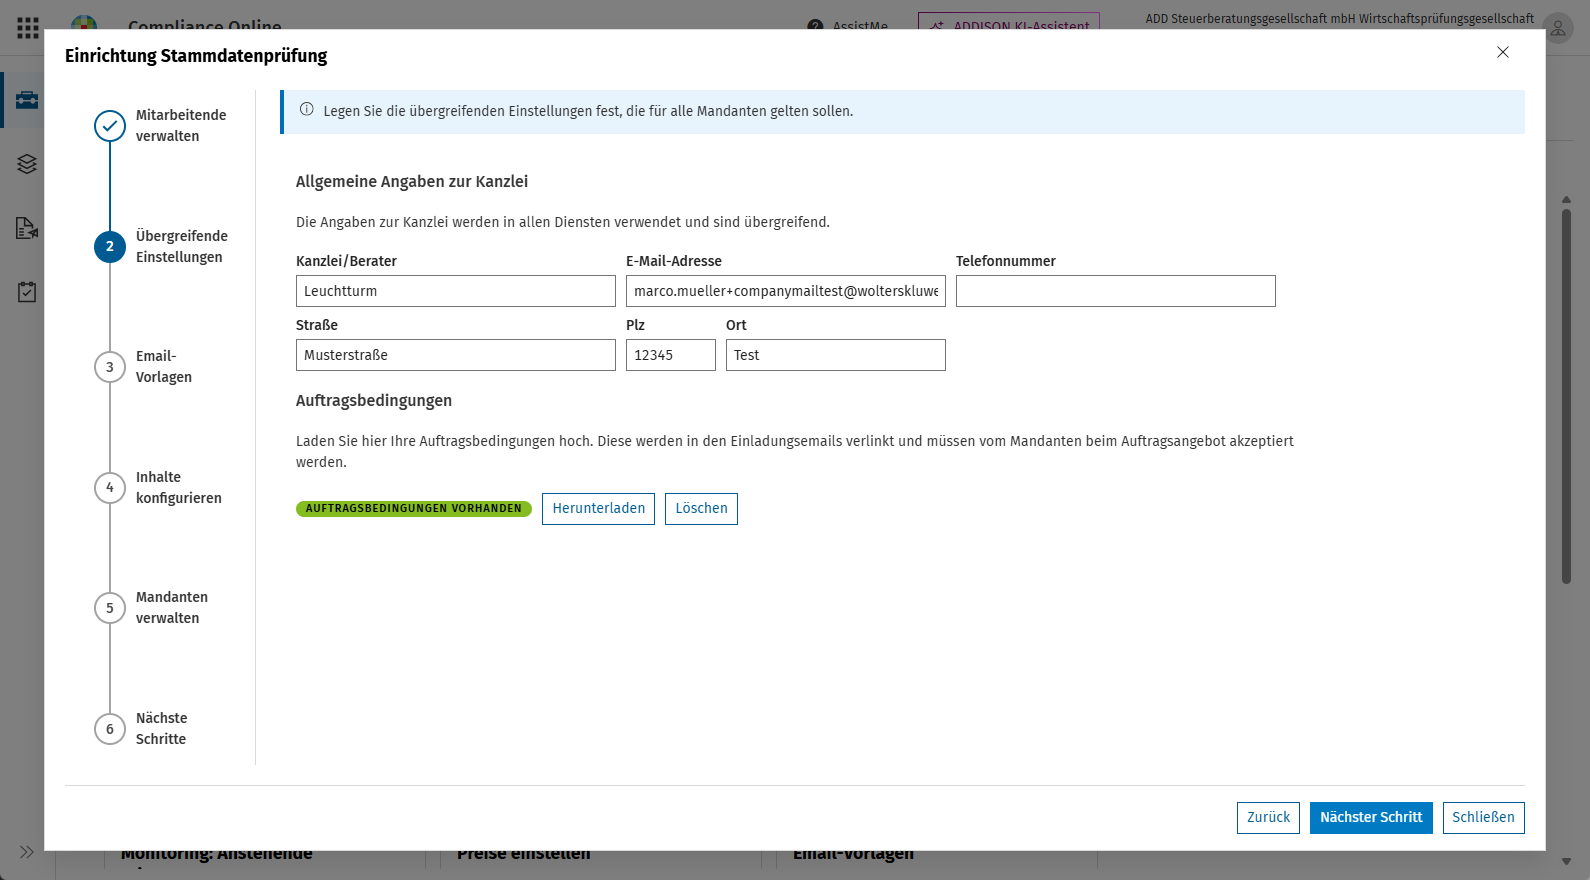Image resolution: width=1590 pixels, height=880 pixels.
Task: Click the background page scrollbar thumb
Action: (x=1566, y=396)
